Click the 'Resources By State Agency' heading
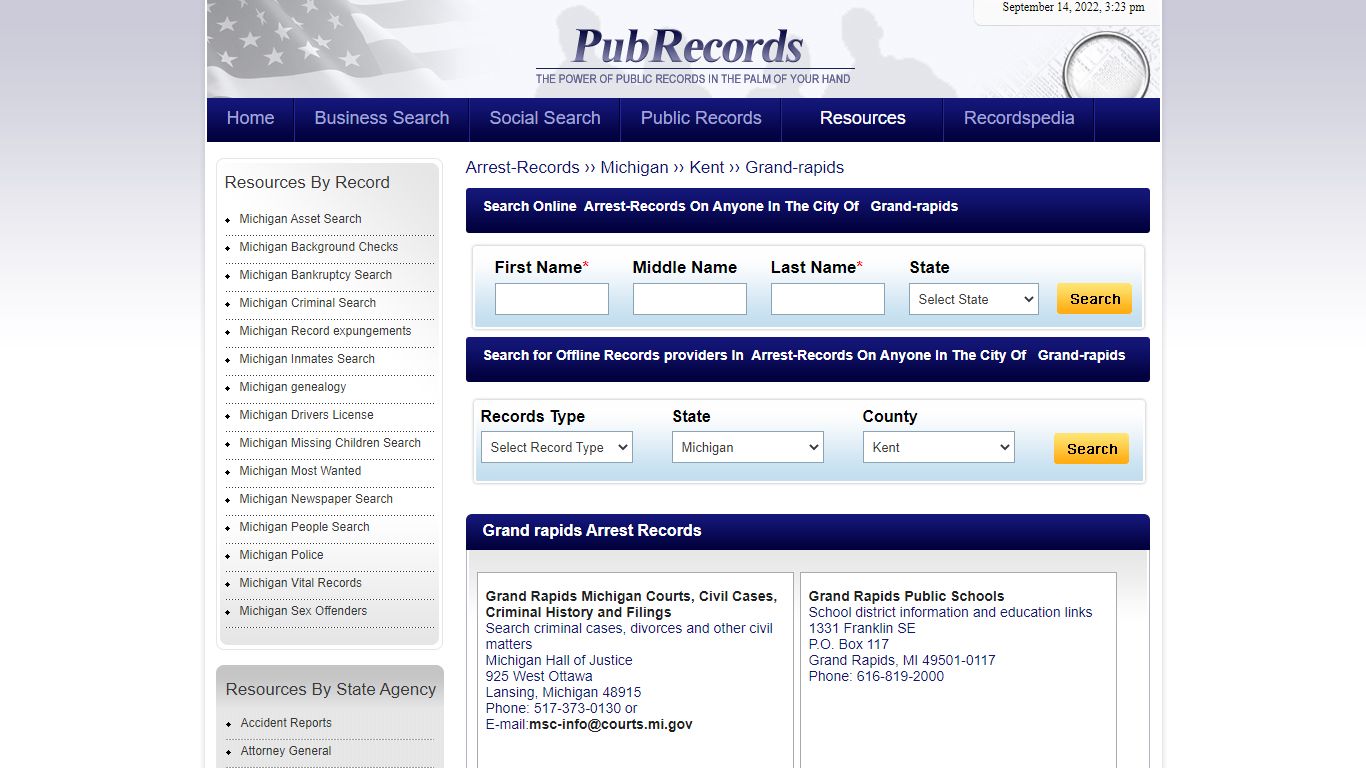The height and width of the screenshot is (768, 1366). (331, 689)
